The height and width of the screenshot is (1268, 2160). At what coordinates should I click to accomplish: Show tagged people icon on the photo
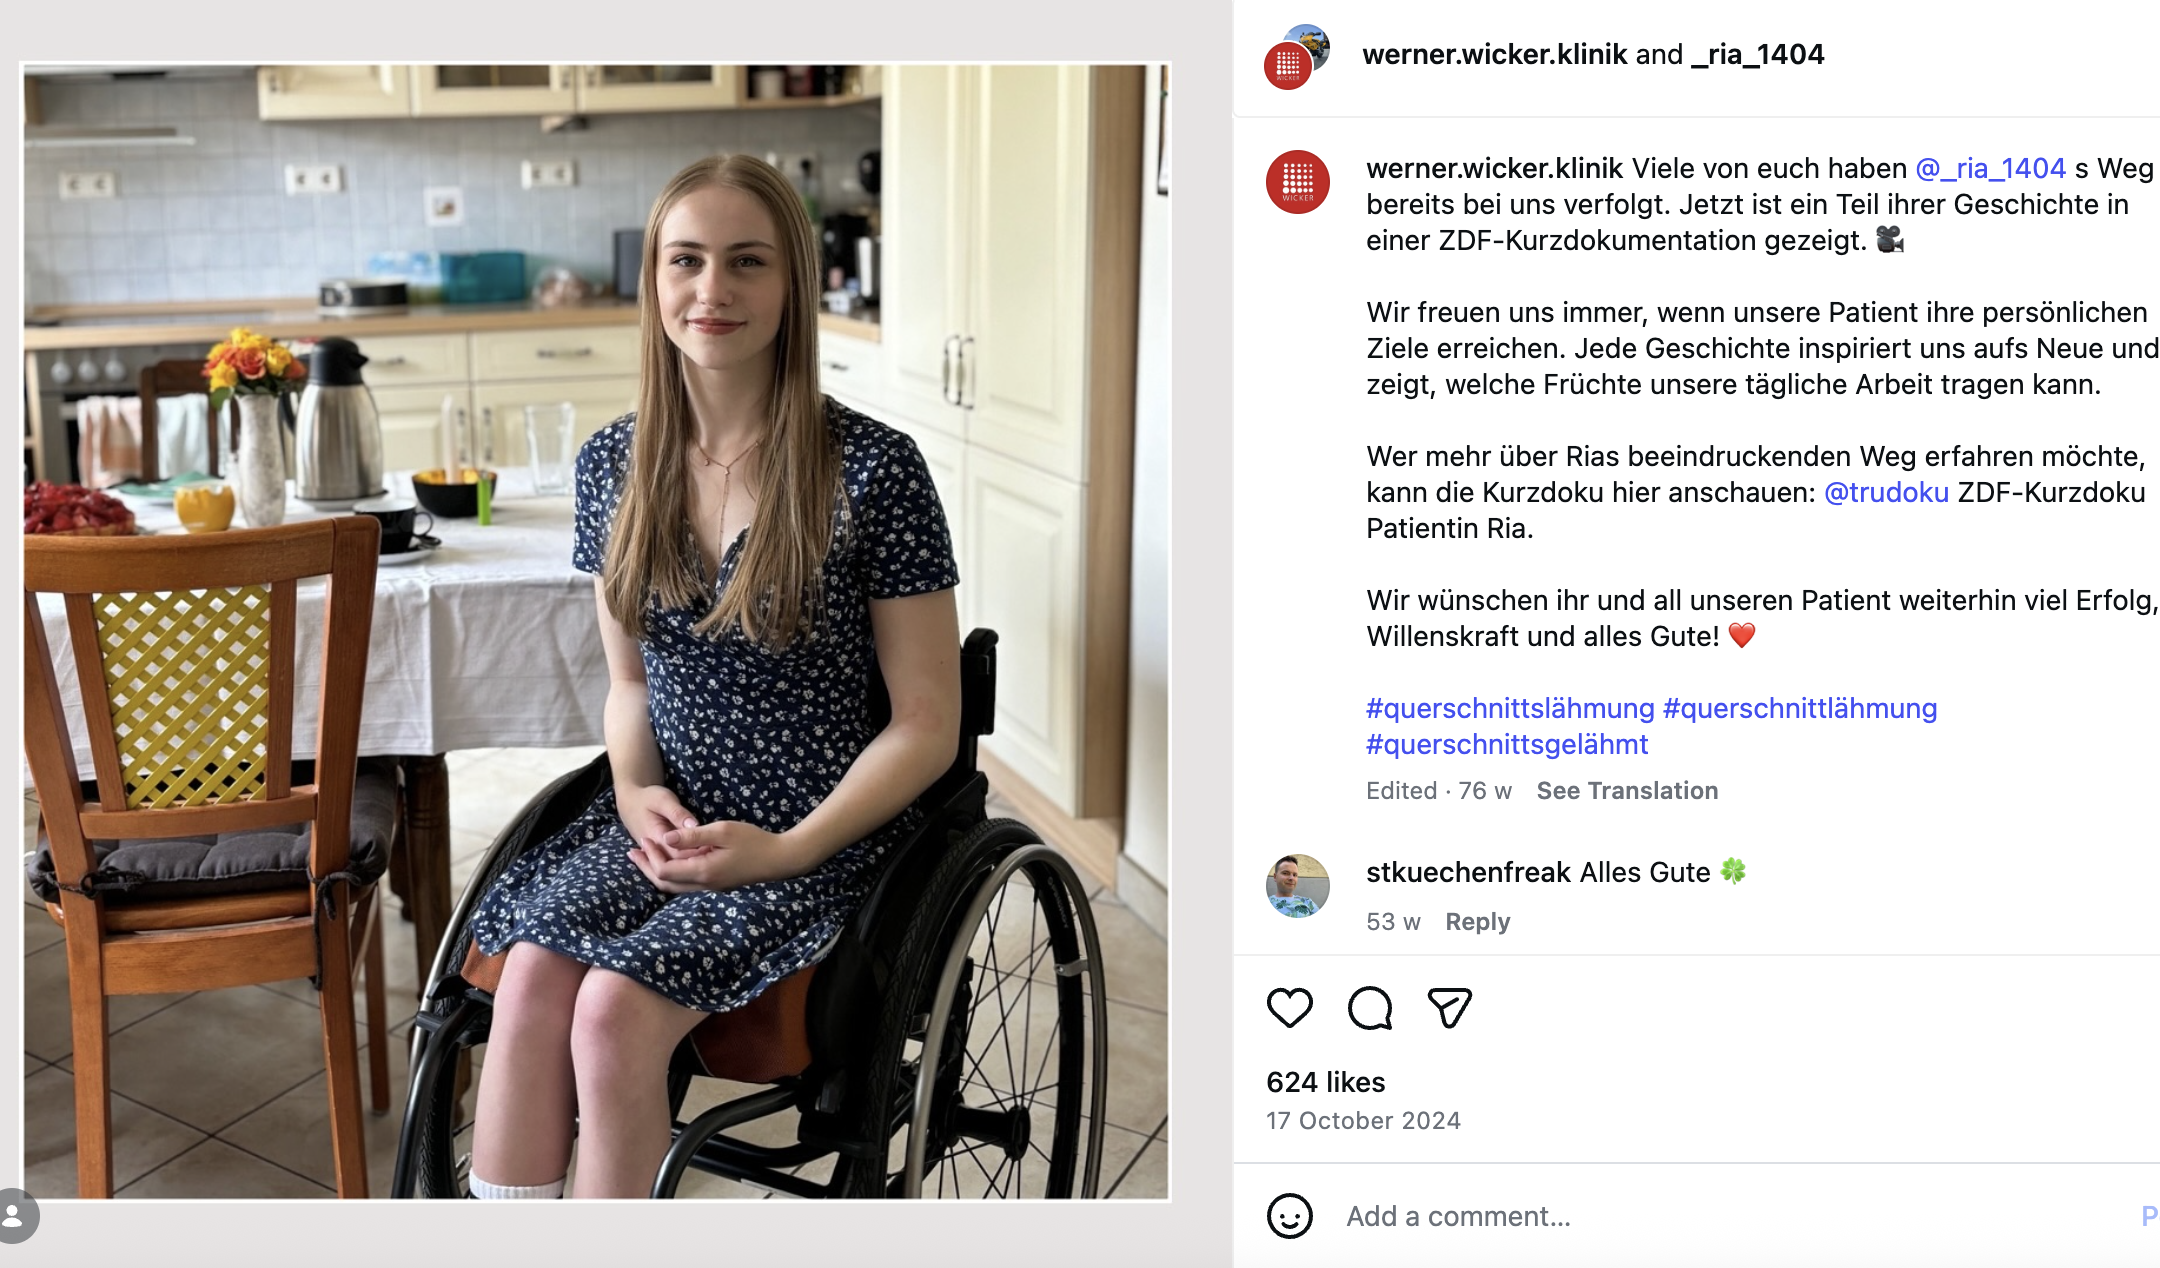click(14, 1216)
